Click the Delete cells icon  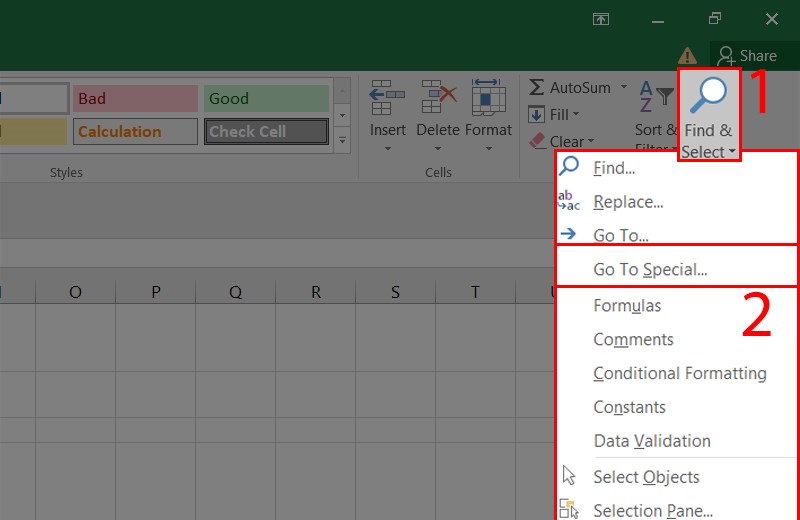pyautogui.click(x=438, y=98)
